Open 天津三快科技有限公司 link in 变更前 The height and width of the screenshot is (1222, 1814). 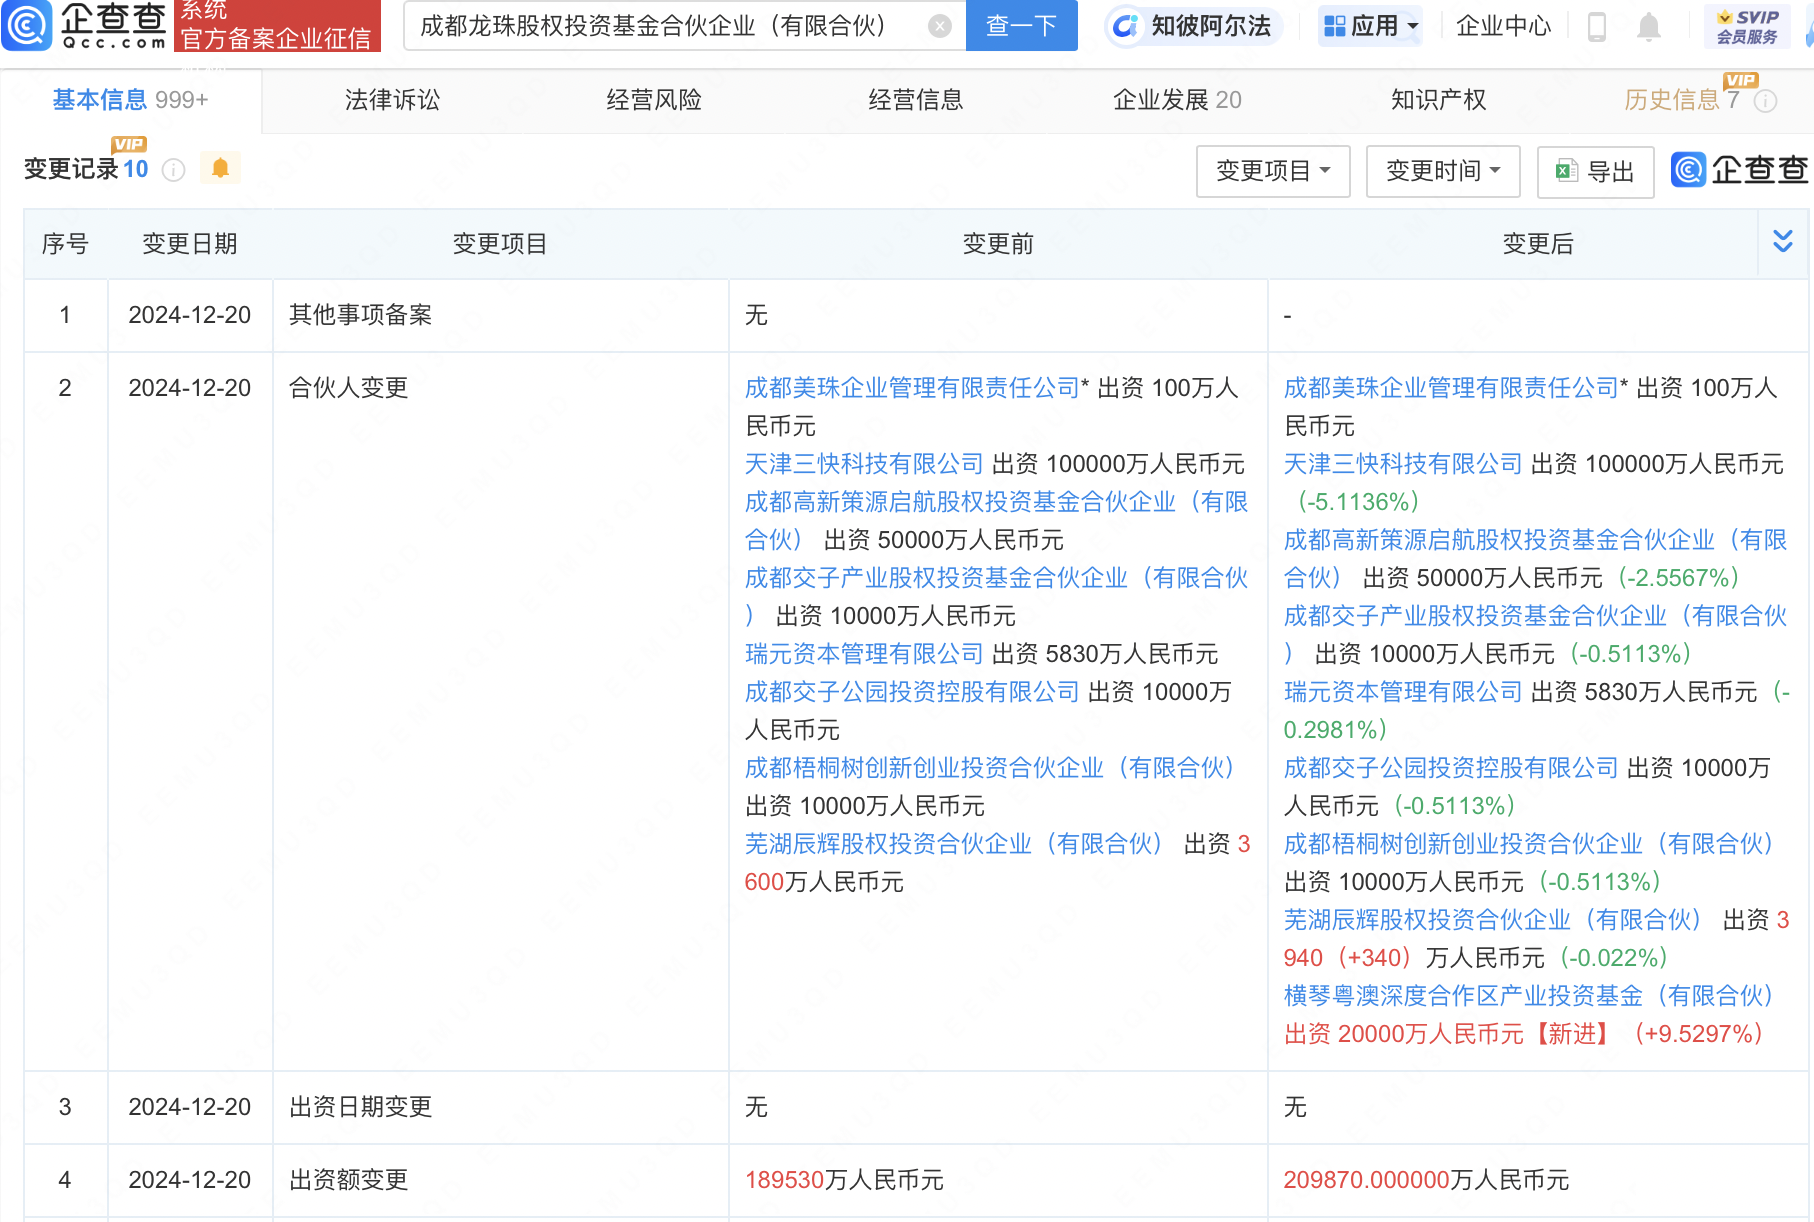(864, 464)
